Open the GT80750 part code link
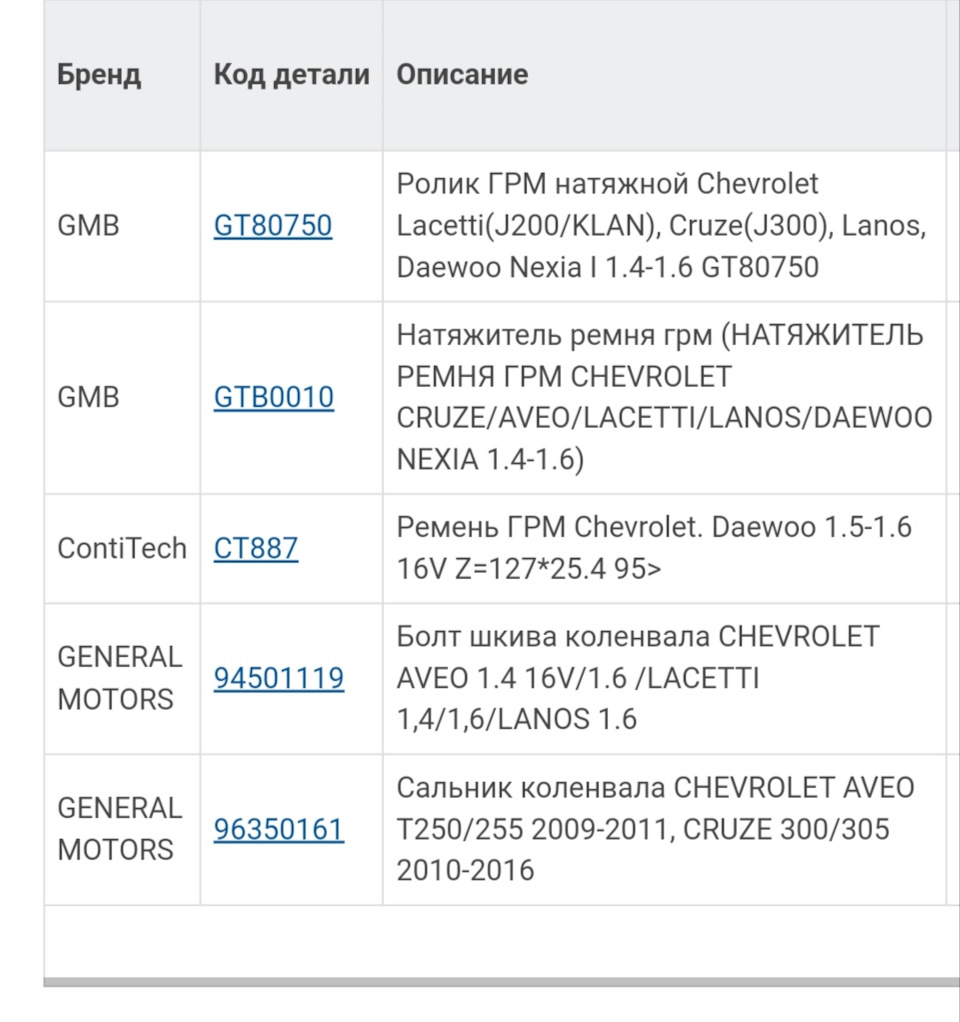This screenshot has width=960, height=1022. (272, 225)
